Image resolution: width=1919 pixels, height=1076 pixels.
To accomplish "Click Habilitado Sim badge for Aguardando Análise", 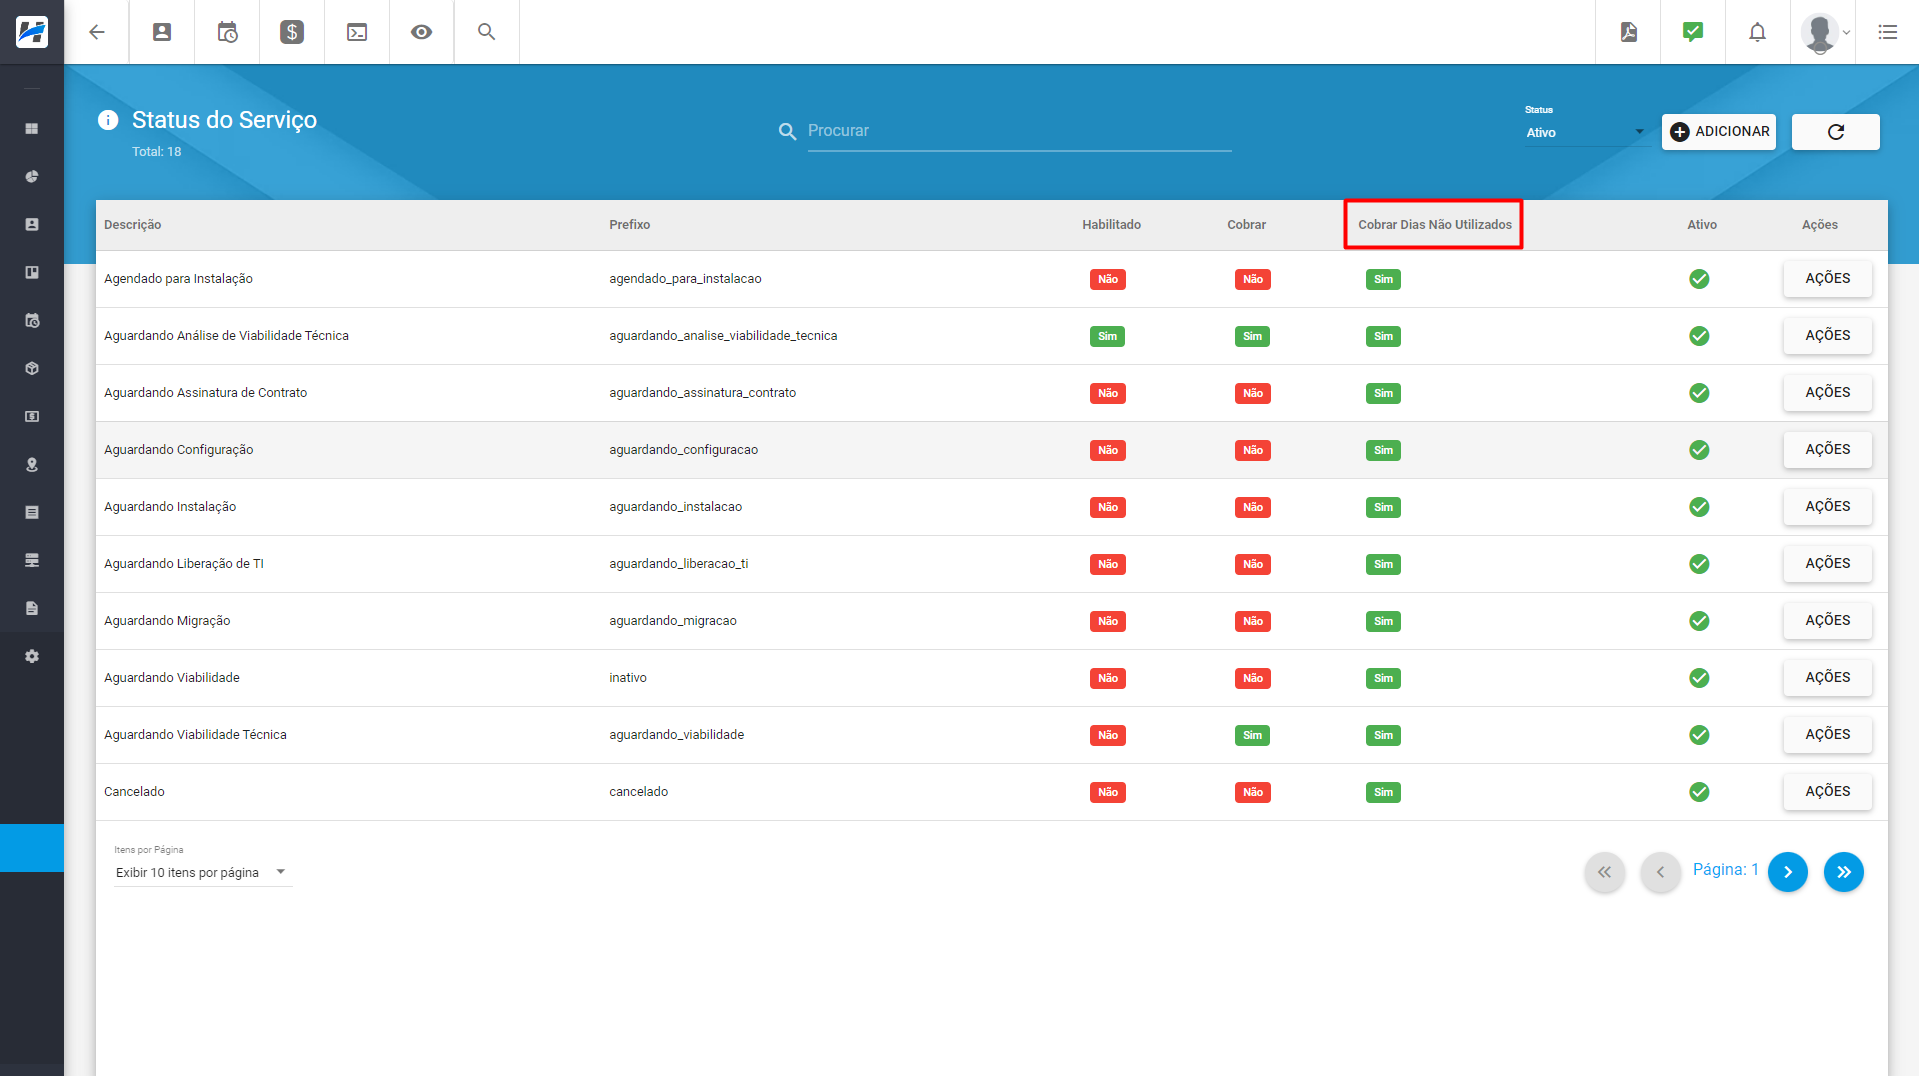I will coord(1107,337).
